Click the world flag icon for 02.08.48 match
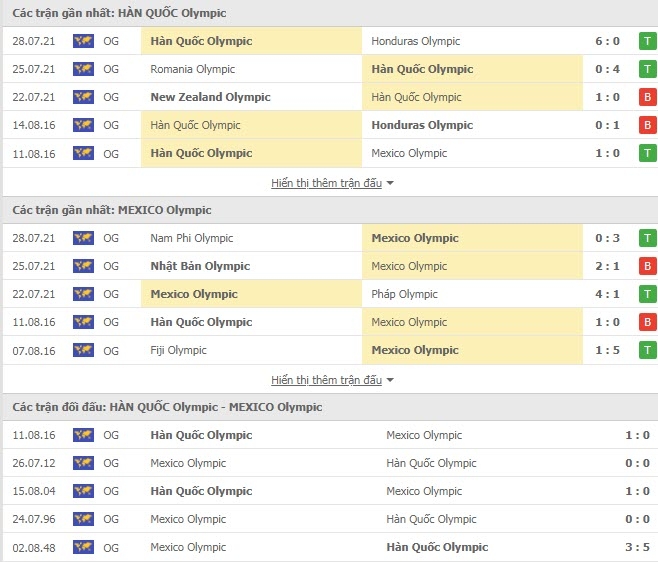 [x=83, y=547]
